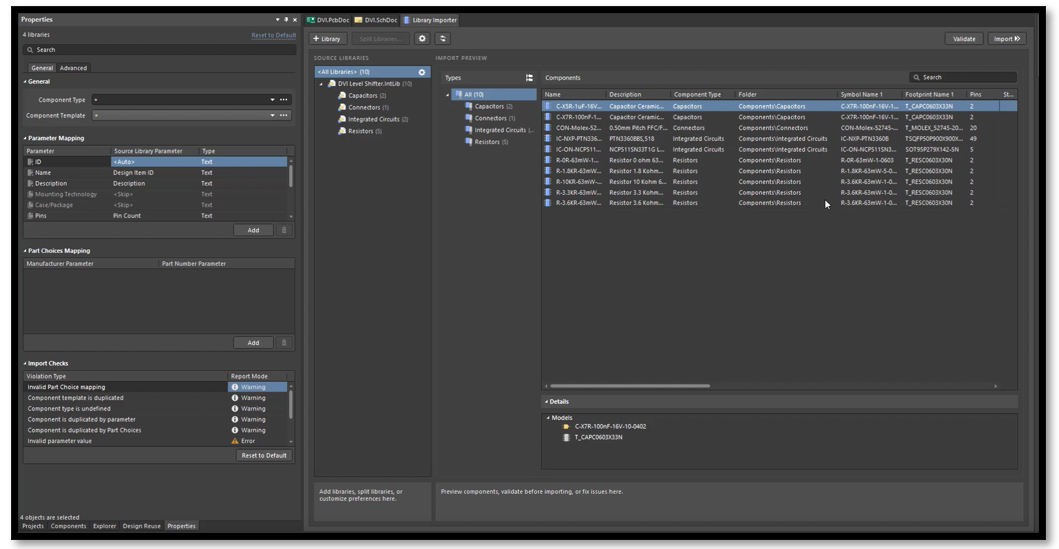
Task: Collapse the DVI Level Shifter.IntLib tree node
Action: click(322, 84)
